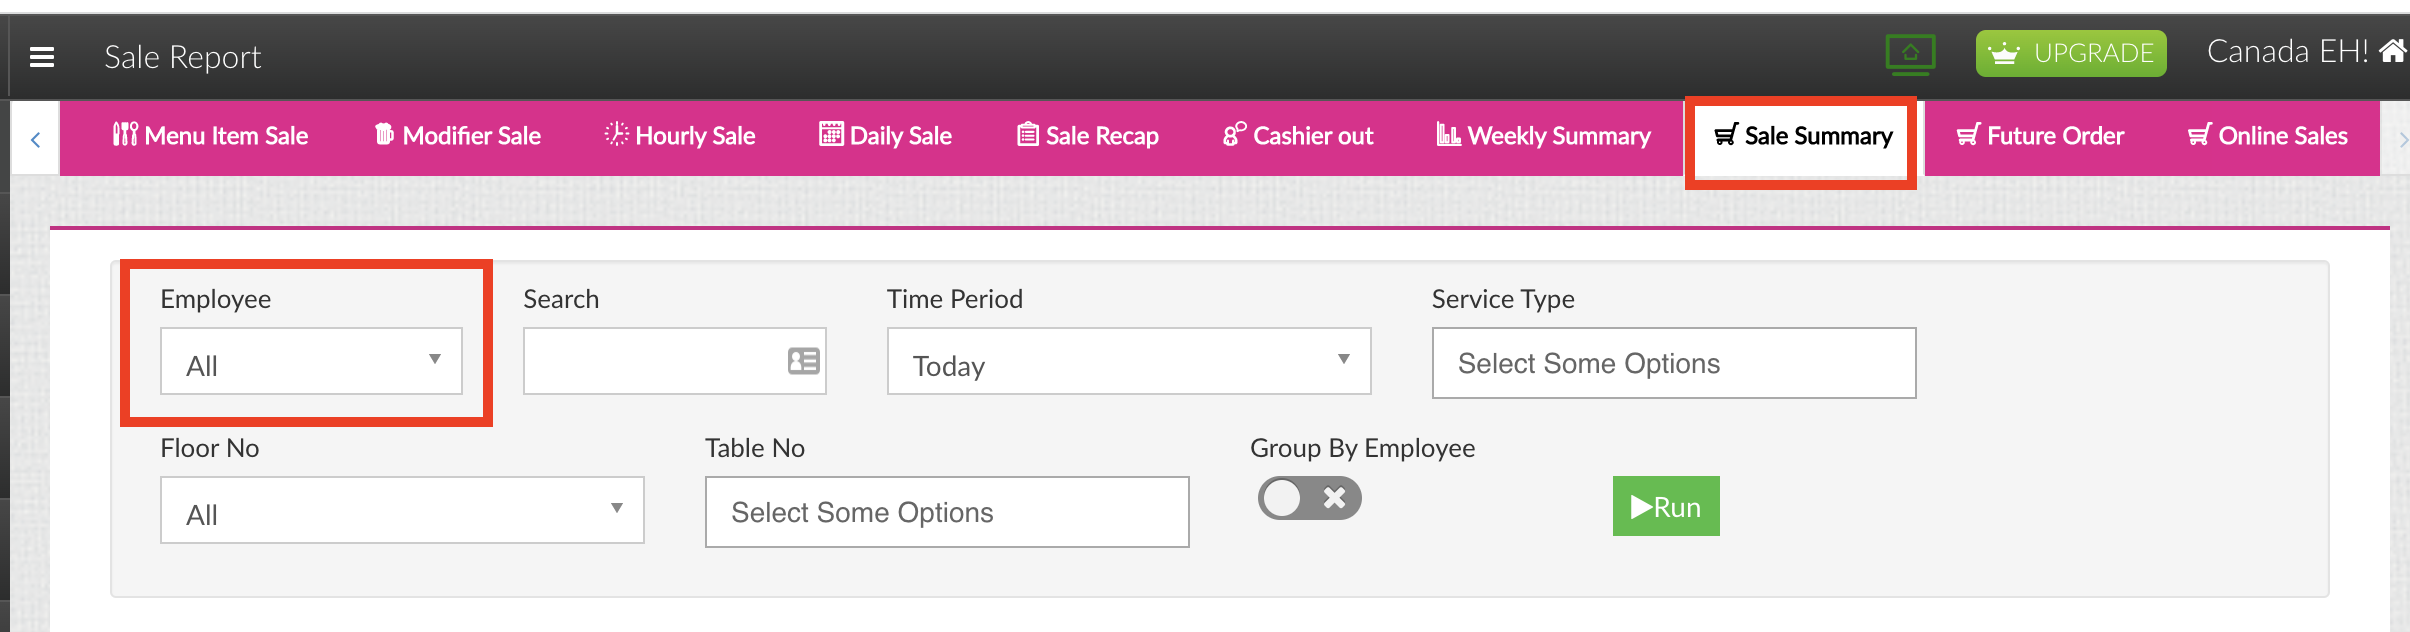This screenshot has width=2410, height=632.
Task: Toggle the Group By Employee switch
Action: 1309,498
